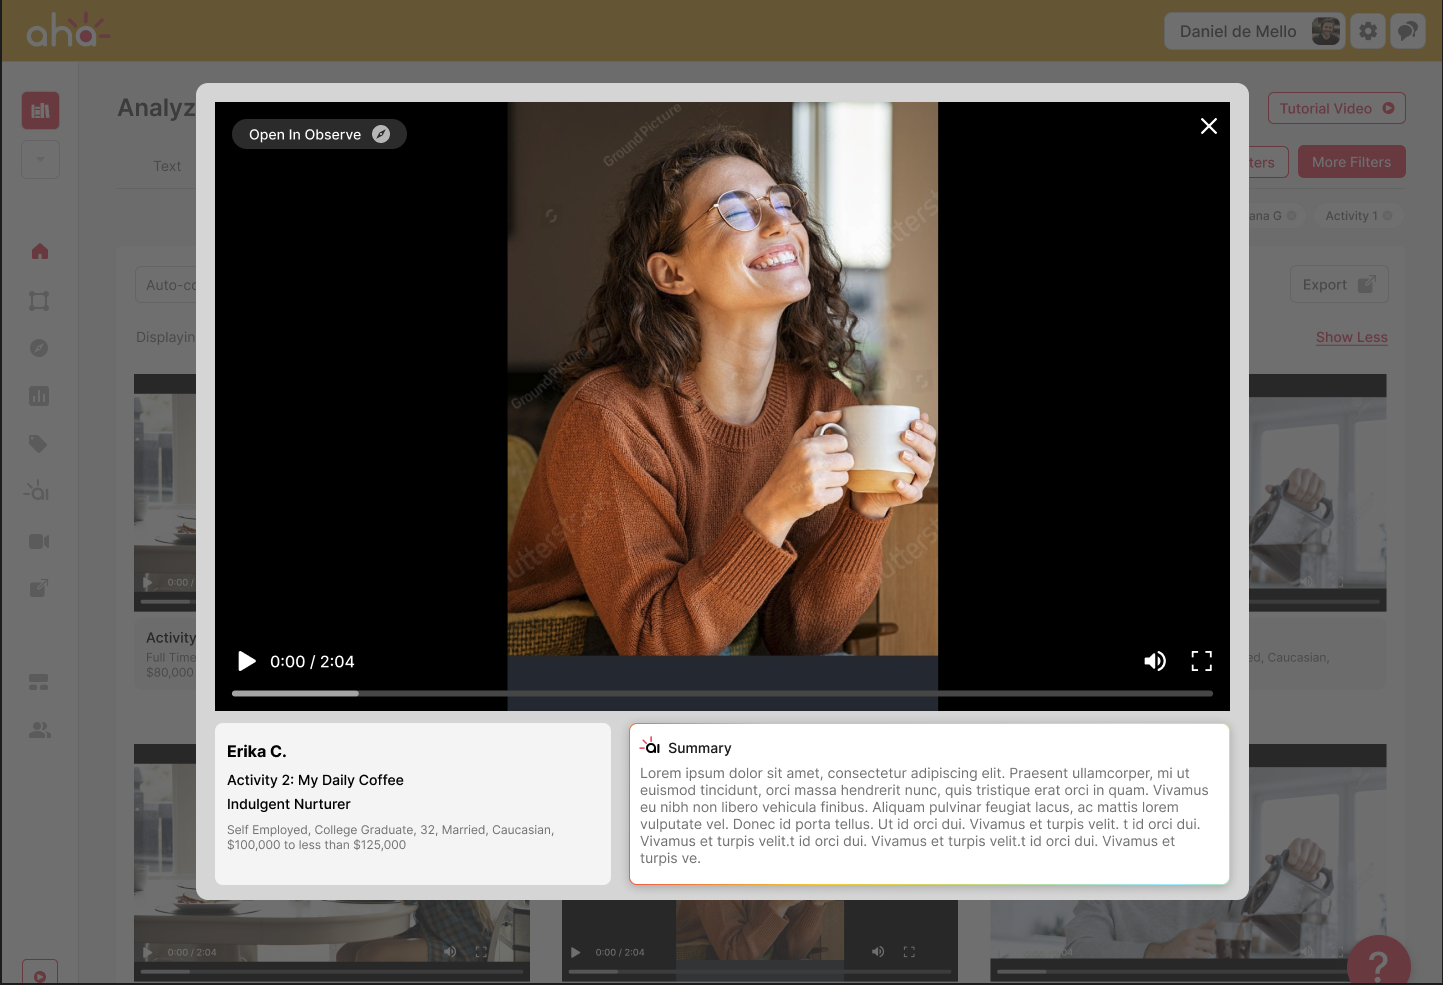Remove the Activity 1 filter chip
Screen dimensions: 1443x985
[x=1387, y=216]
